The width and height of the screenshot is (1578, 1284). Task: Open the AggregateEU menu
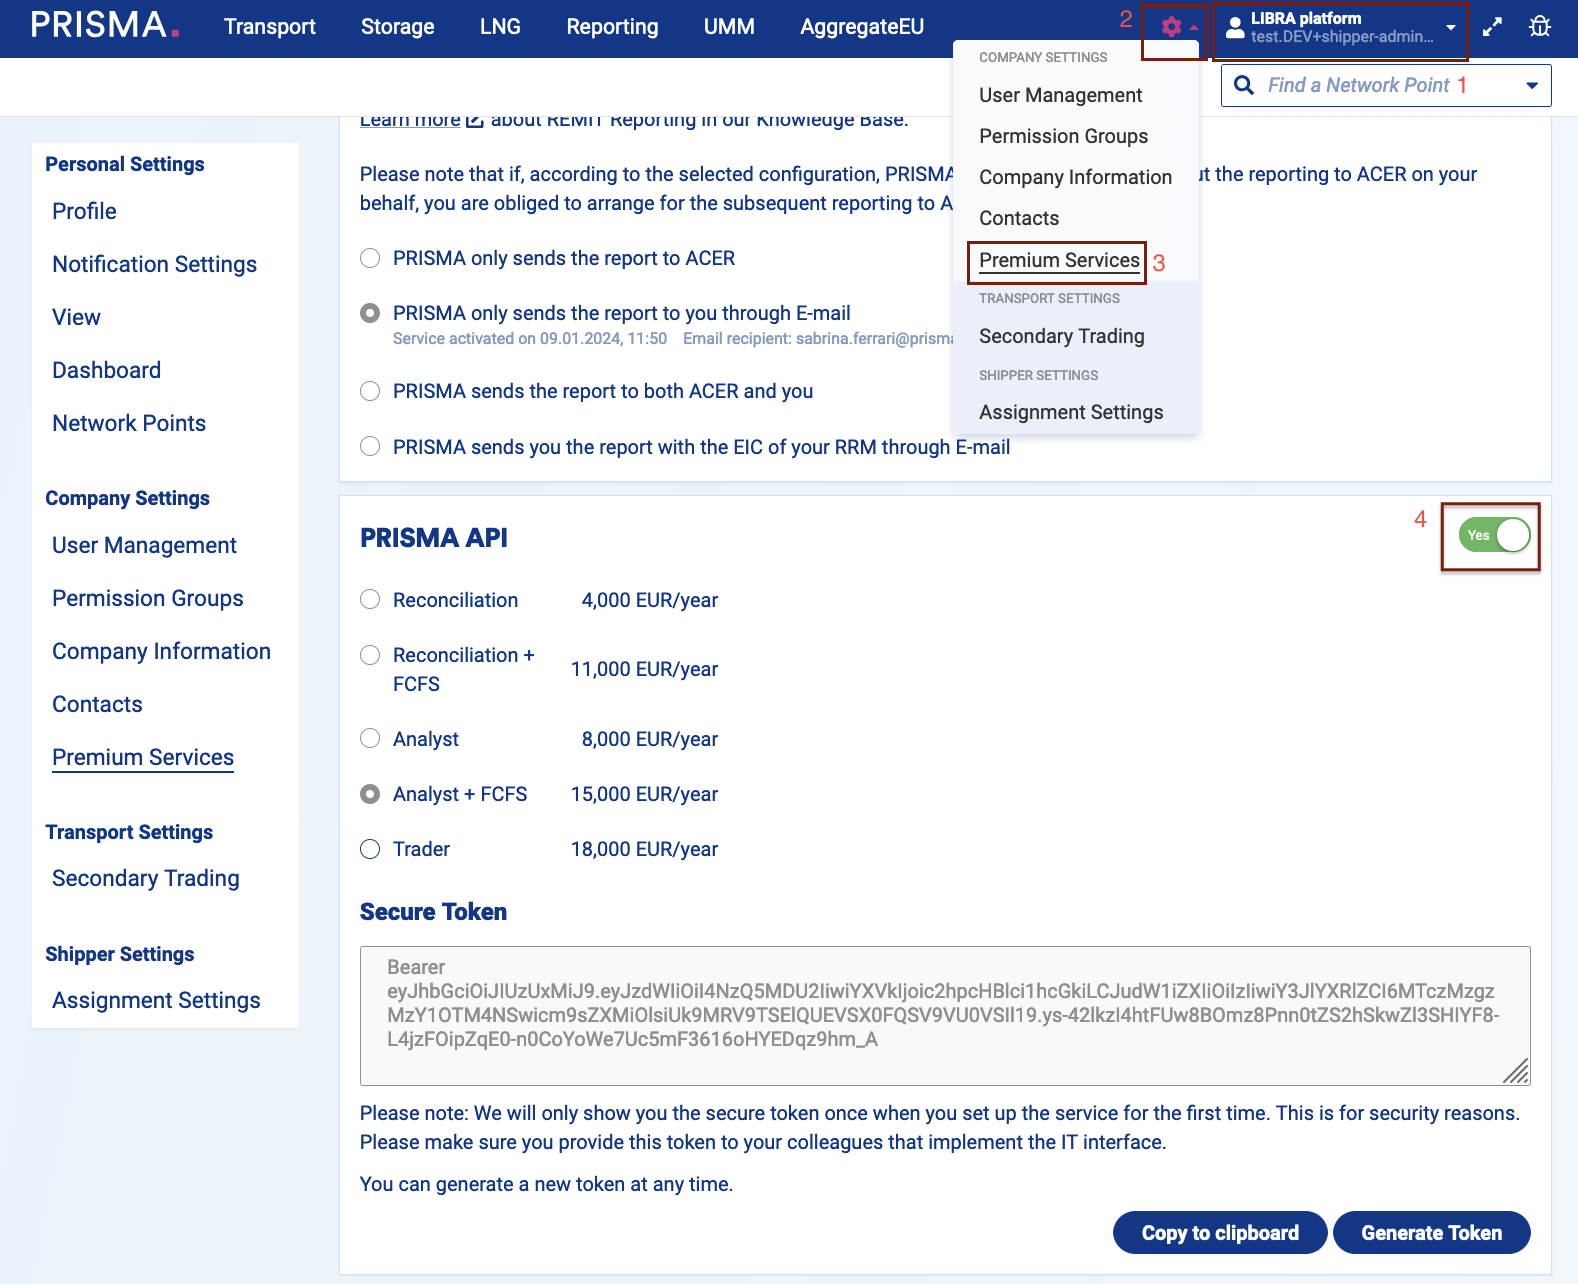[x=862, y=27]
